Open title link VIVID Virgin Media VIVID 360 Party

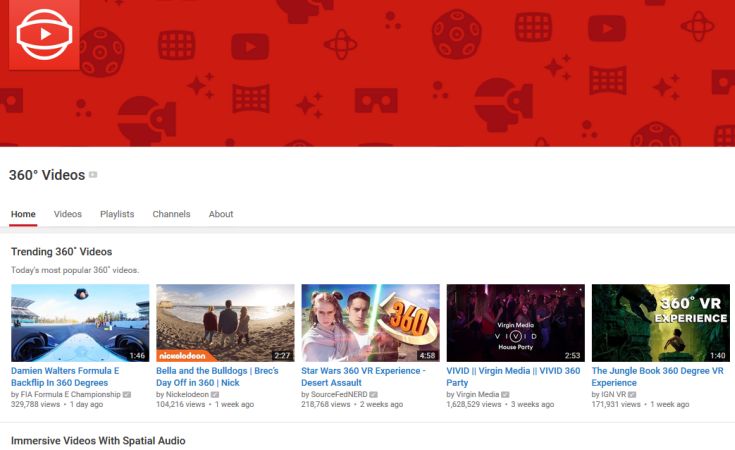tap(513, 376)
